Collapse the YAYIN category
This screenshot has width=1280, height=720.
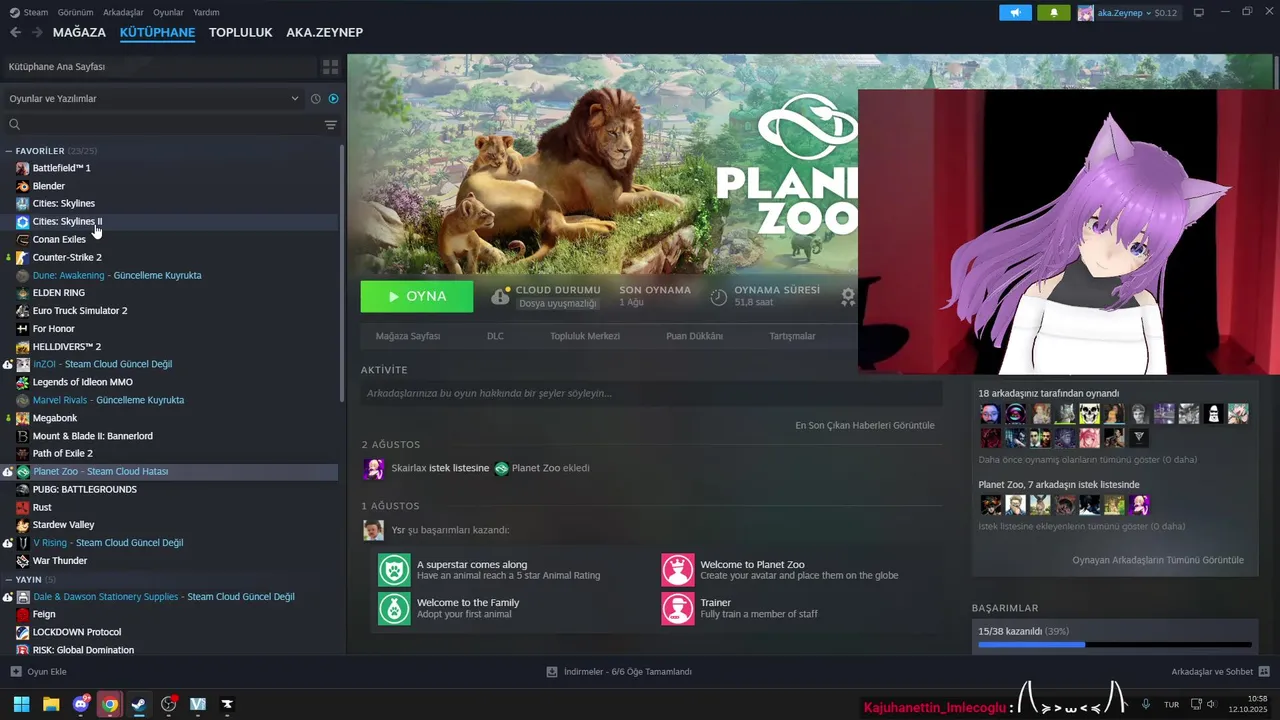tap(9, 579)
